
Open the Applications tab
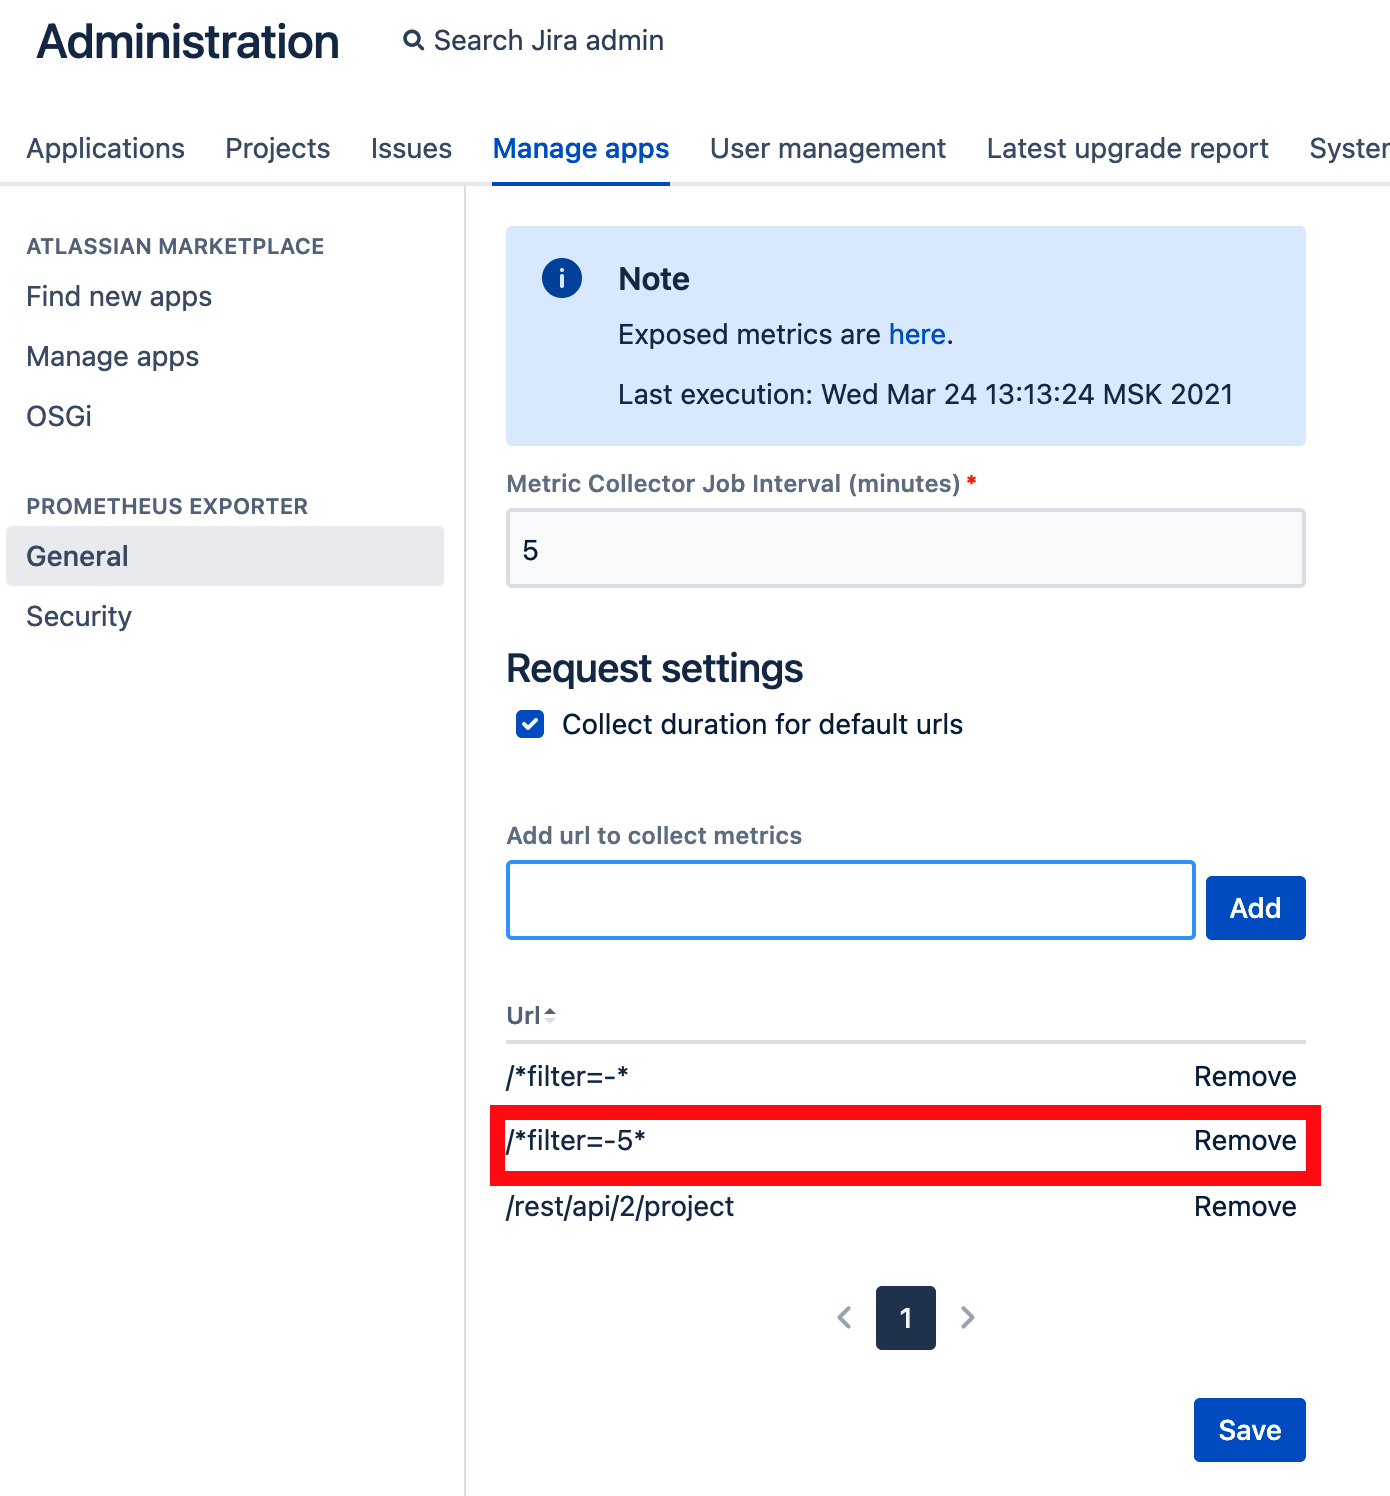105,148
